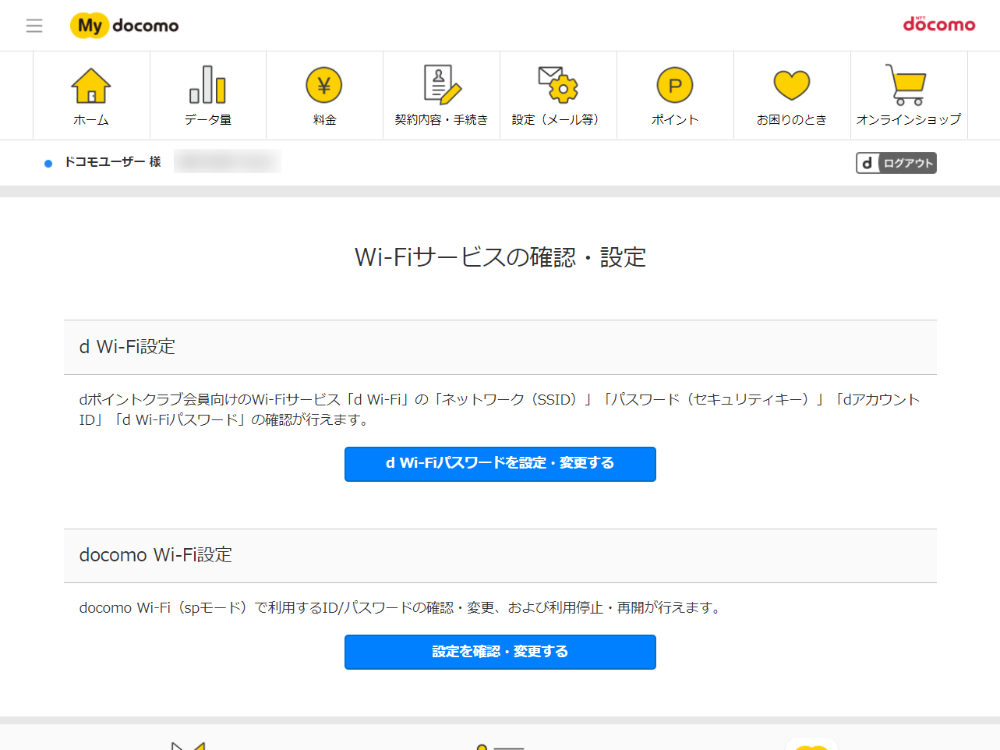Click d Wi-Fiパスワードを設定・変更する button
This screenshot has width=1000, height=750.
(x=500, y=464)
